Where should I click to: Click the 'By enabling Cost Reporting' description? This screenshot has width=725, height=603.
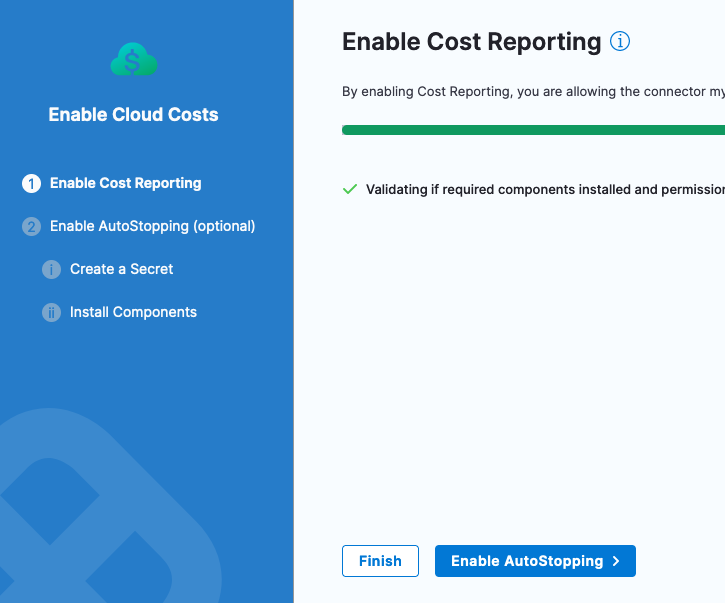[x=533, y=92]
